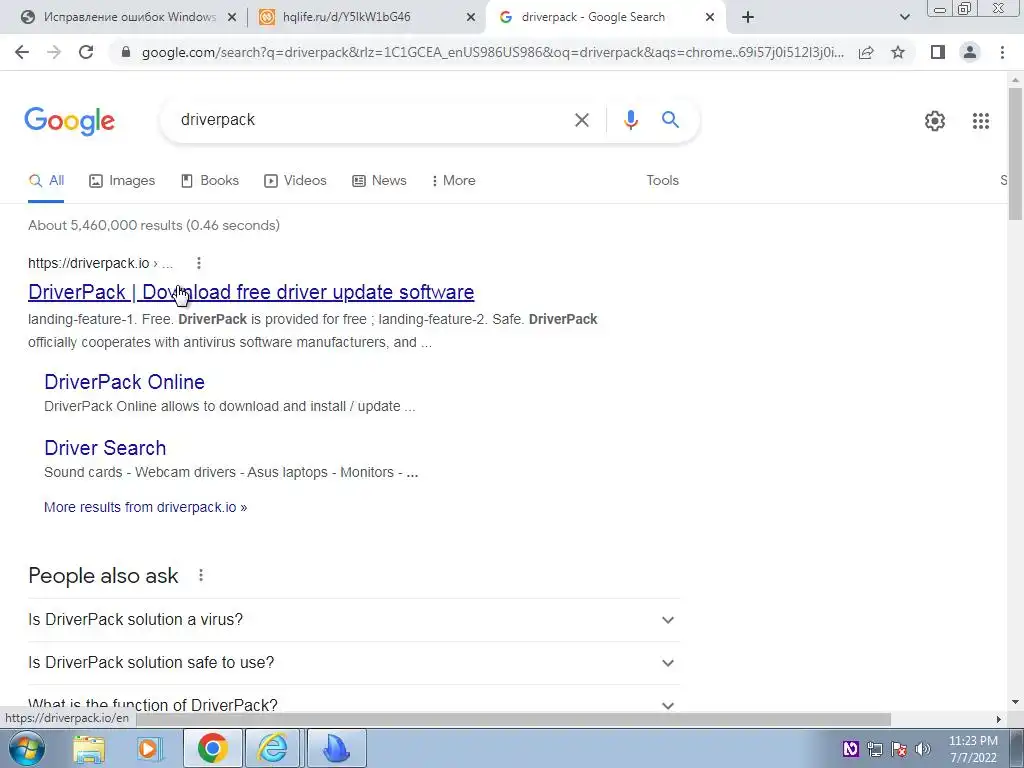The height and width of the screenshot is (768, 1024).
Task: Click More results from driverpack.io
Action: (145, 507)
